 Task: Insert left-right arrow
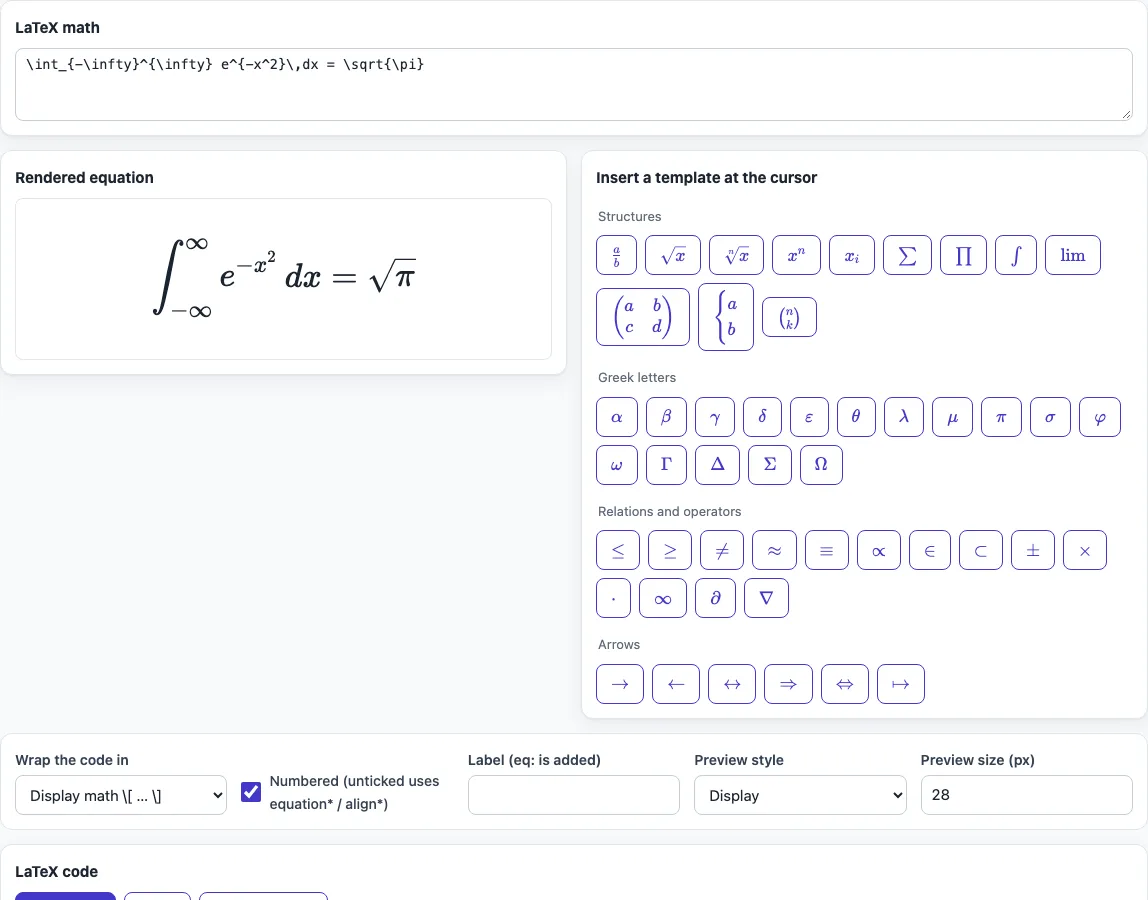[x=731, y=684]
